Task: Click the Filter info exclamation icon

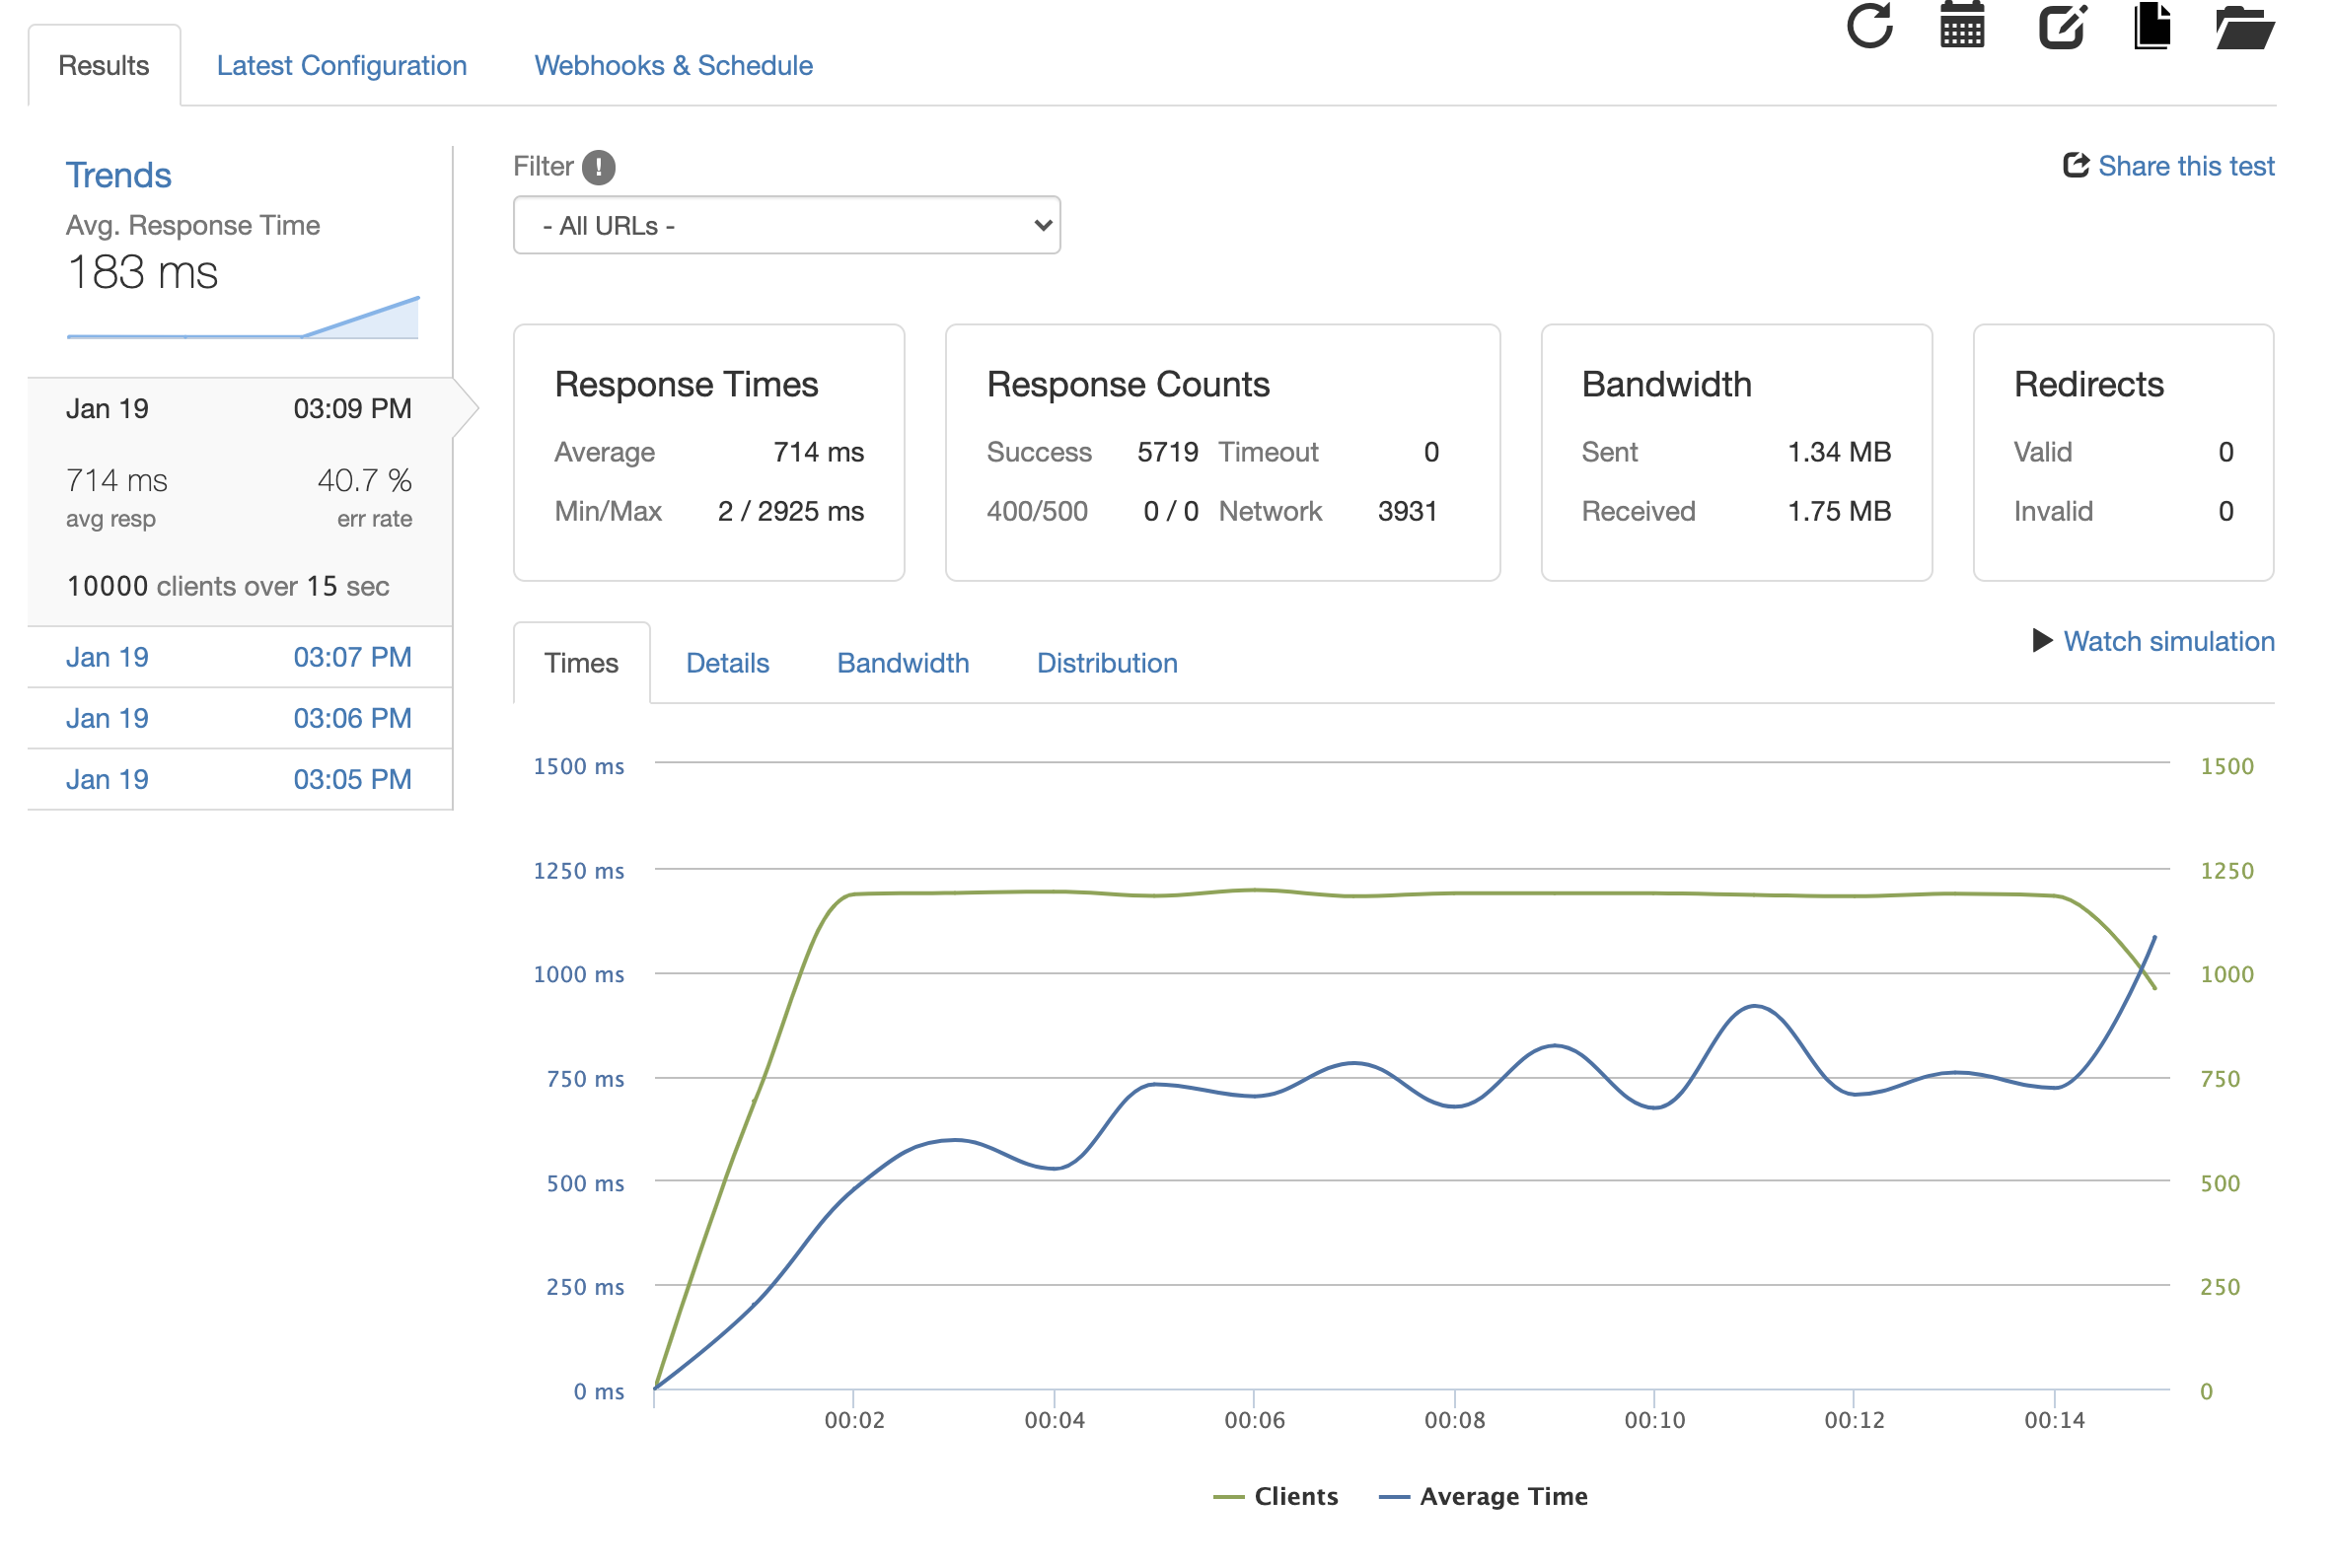Action: click(599, 167)
